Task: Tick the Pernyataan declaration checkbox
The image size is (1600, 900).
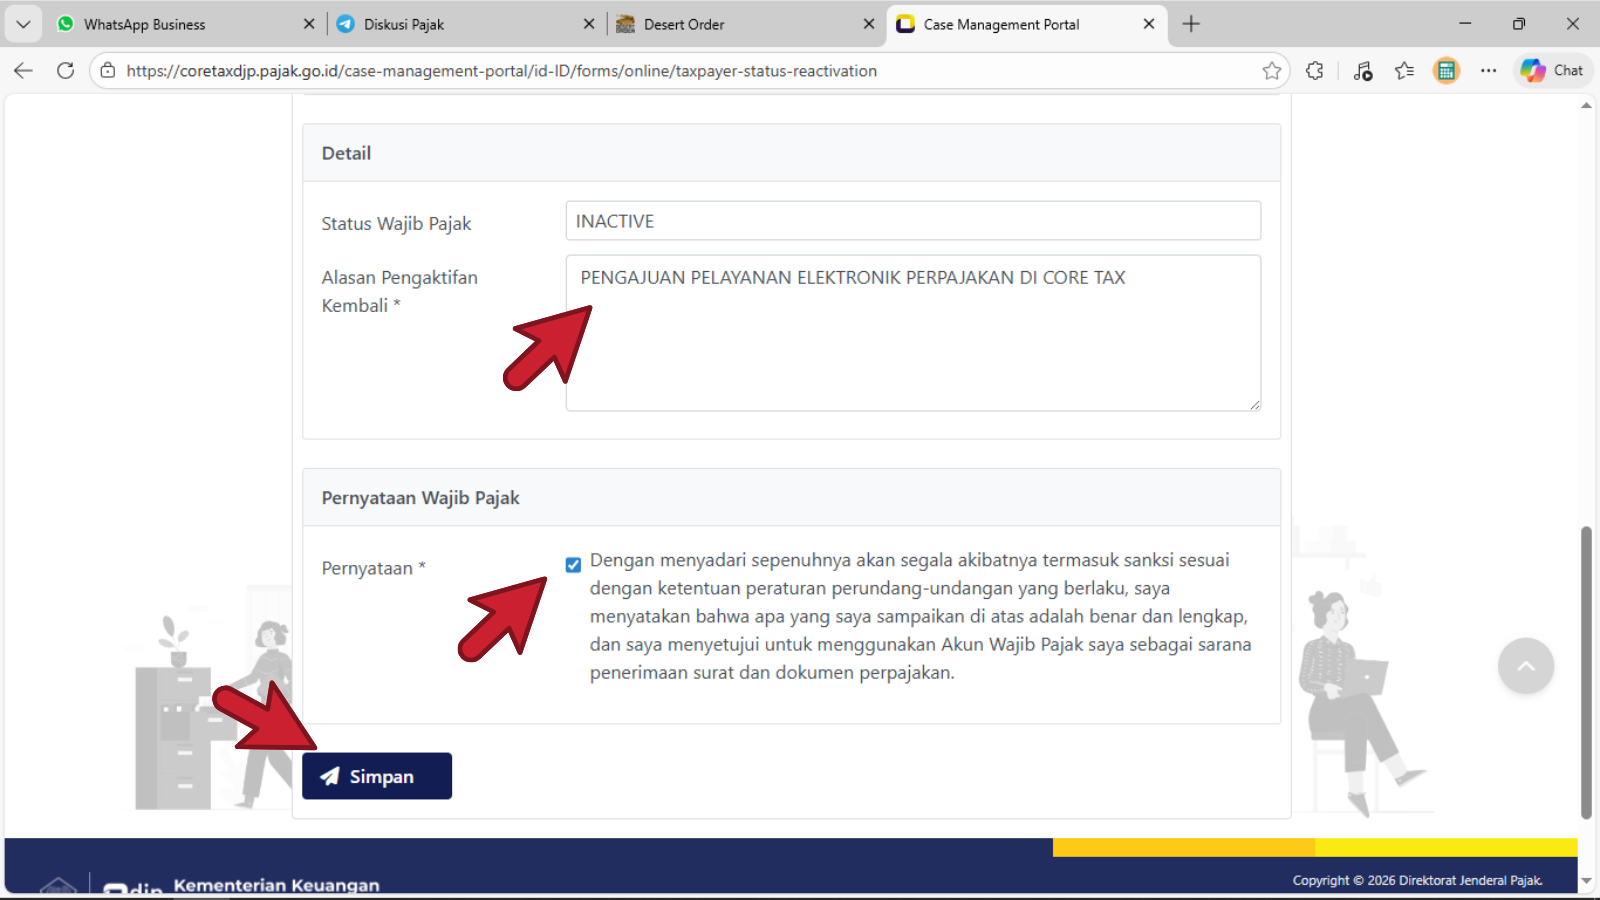Action: (573, 565)
